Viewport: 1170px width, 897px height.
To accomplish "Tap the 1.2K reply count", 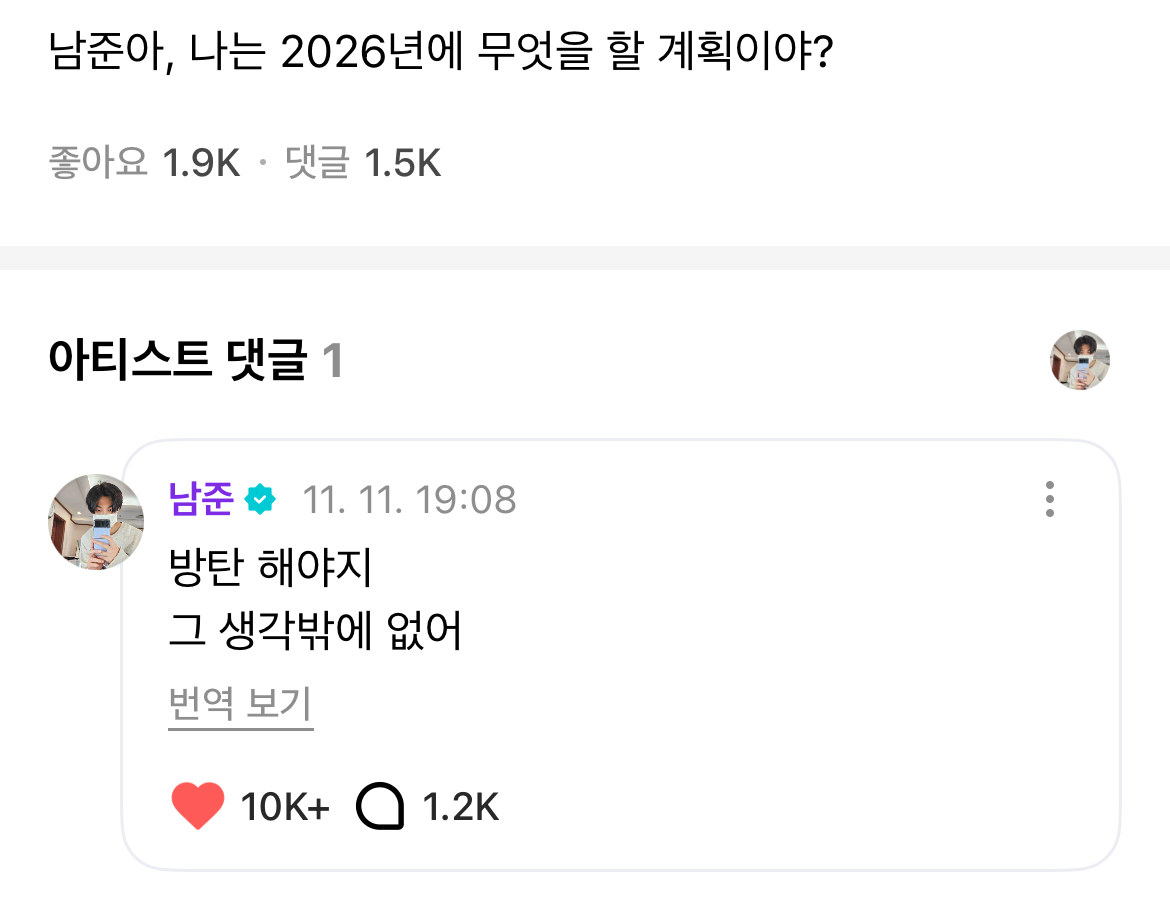I will coord(461,806).
